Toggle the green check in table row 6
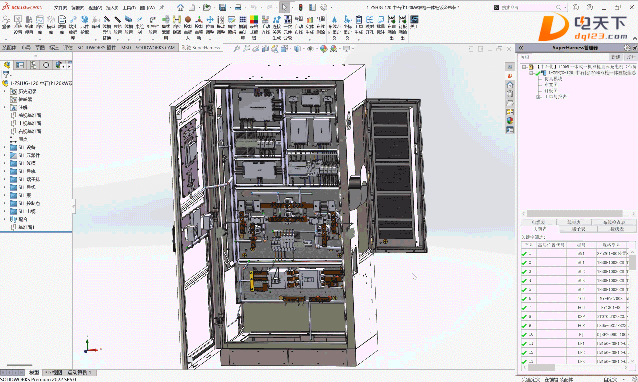 pos(524,298)
